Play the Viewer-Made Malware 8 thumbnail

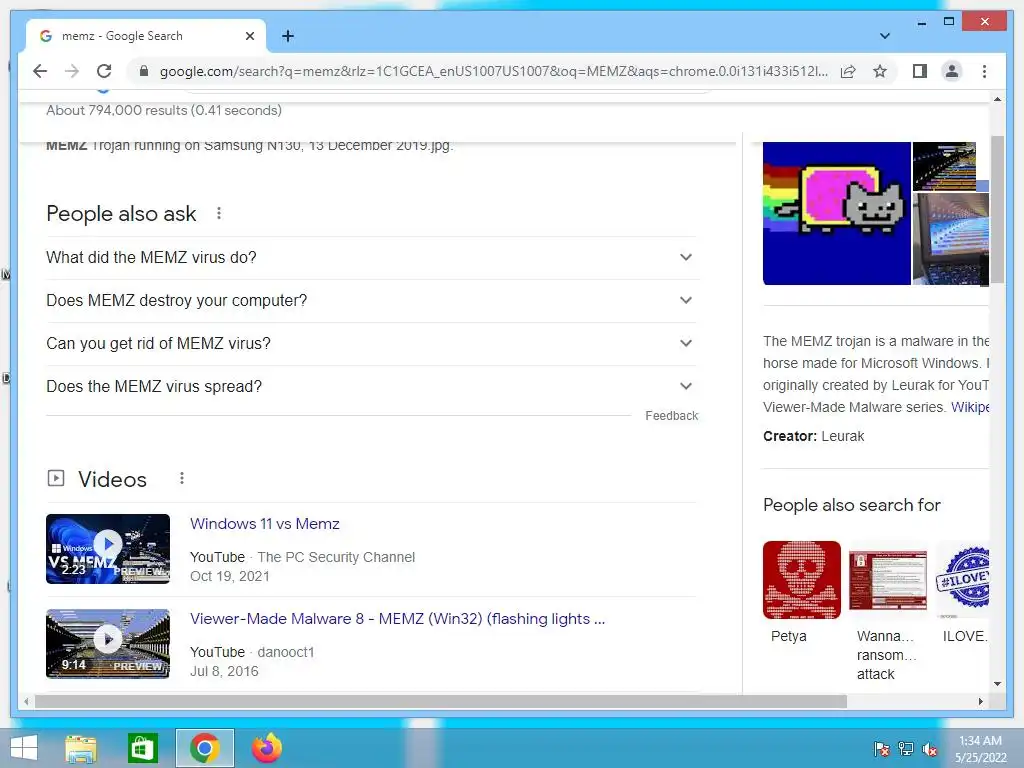(x=108, y=643)
